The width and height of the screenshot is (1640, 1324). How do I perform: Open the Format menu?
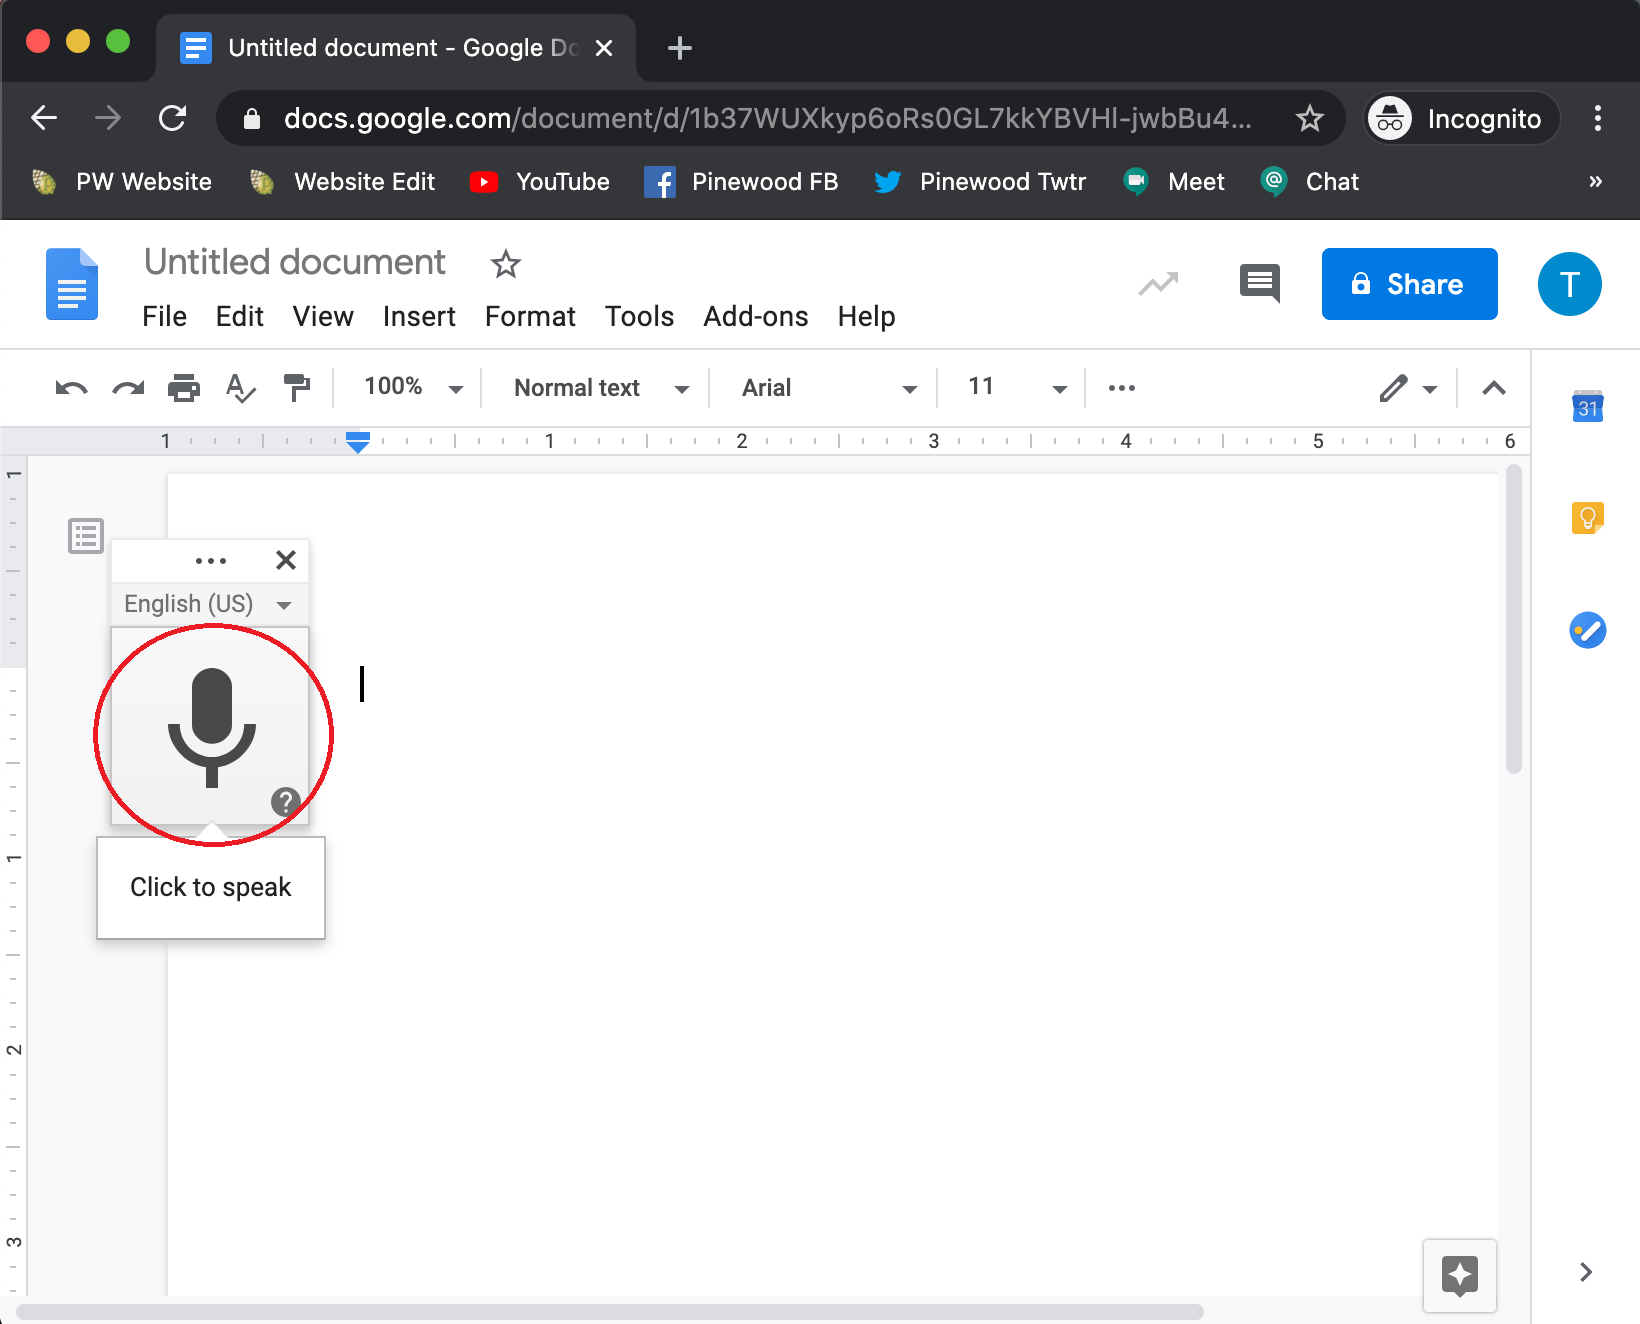tap(530, 316)
